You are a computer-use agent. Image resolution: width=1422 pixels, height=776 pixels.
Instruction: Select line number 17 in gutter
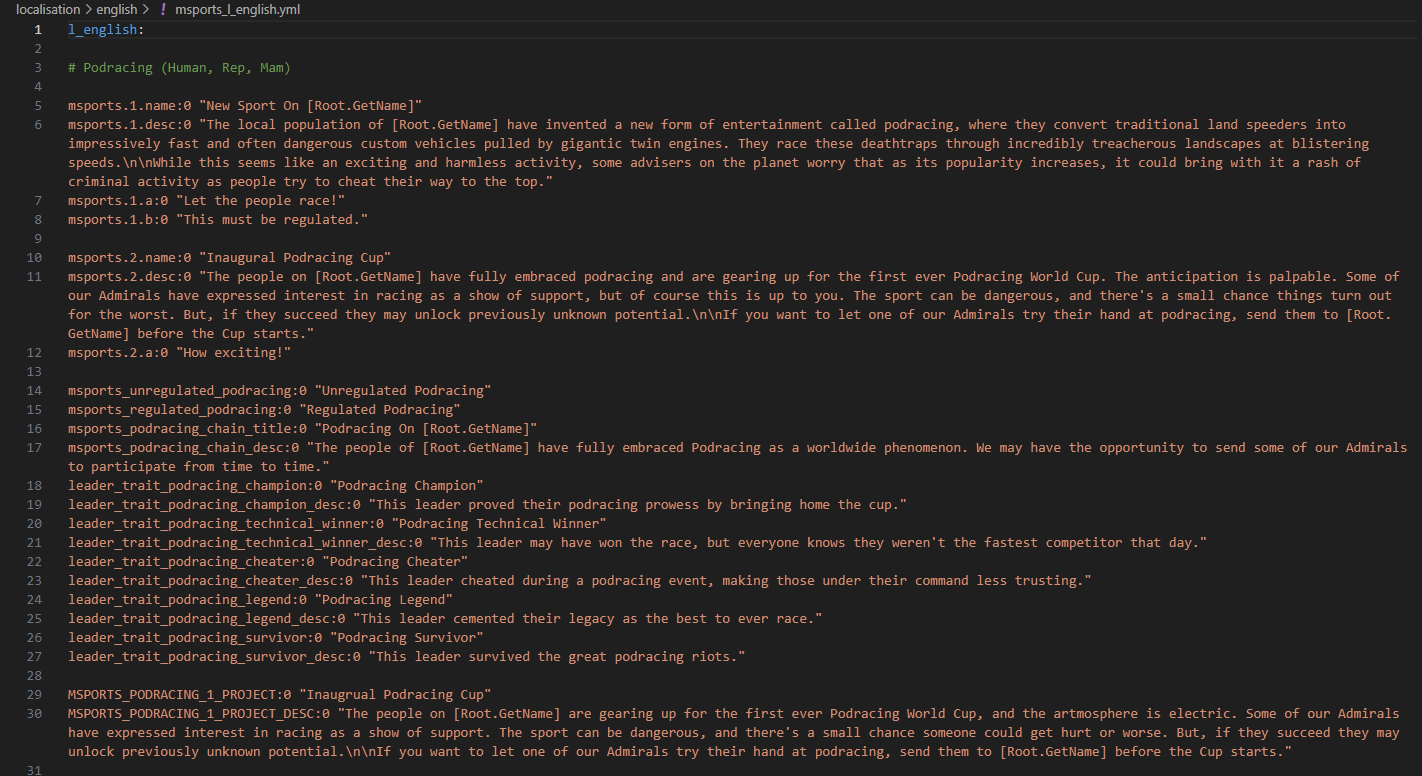pos(35,447)
